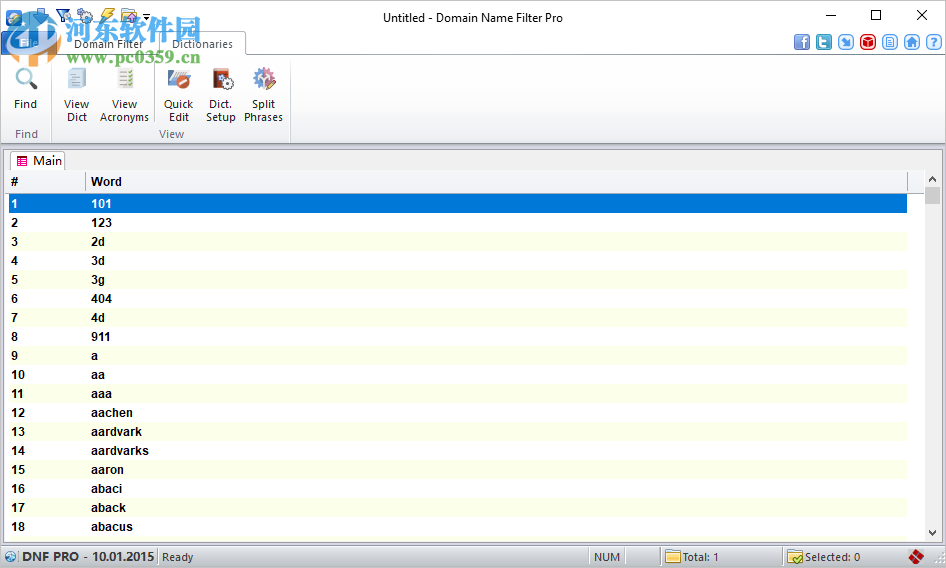
Task: Click the Split Phrases tool
Action: tap(264, 95)
